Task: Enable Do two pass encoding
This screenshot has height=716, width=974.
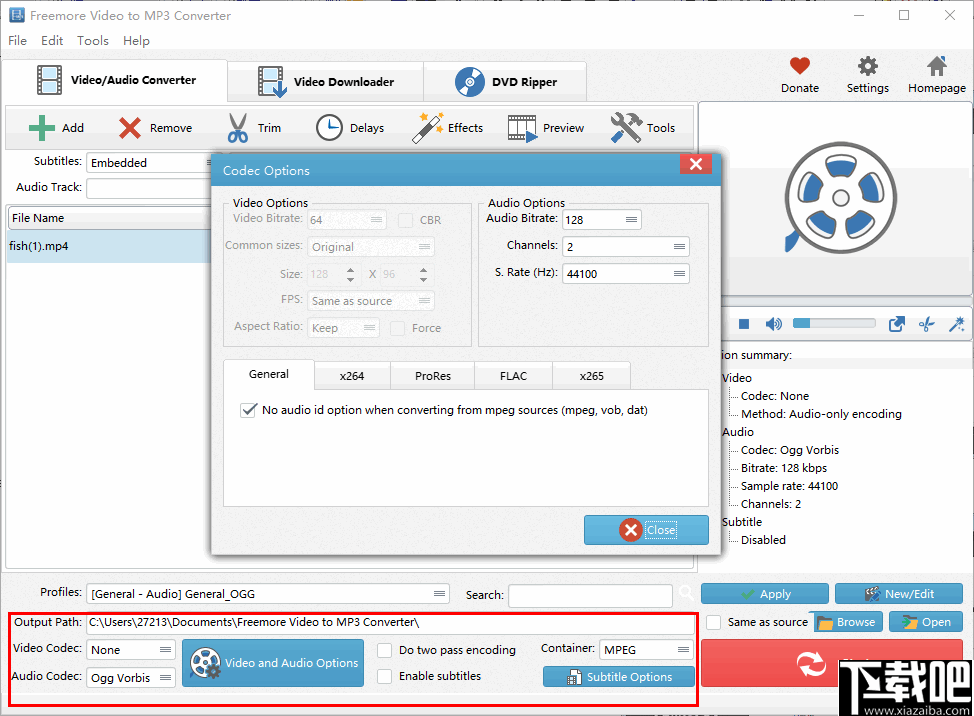Action: tap(385, 650)
